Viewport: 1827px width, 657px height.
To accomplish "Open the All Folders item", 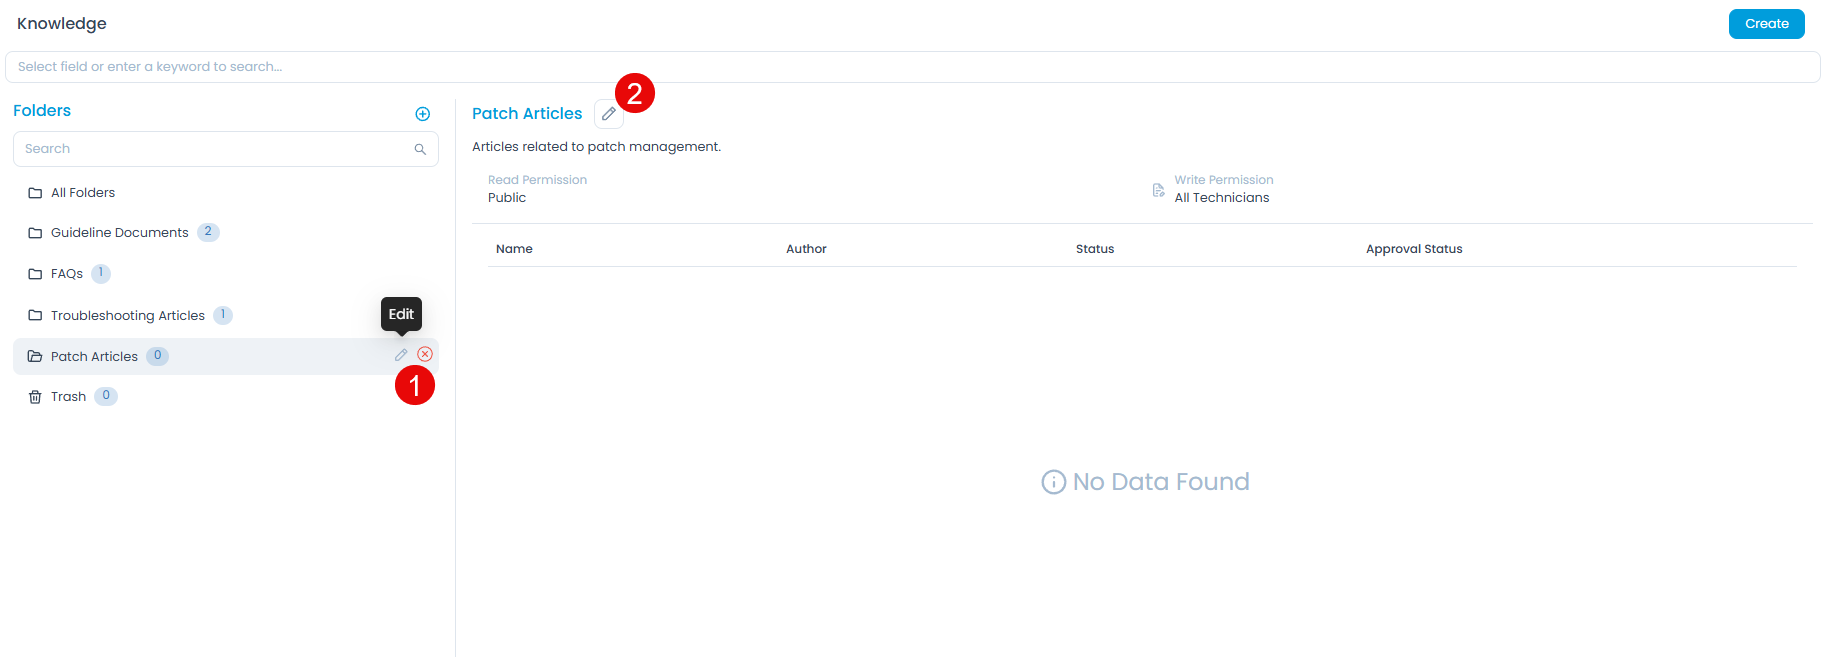I will [x=83, y=193].
